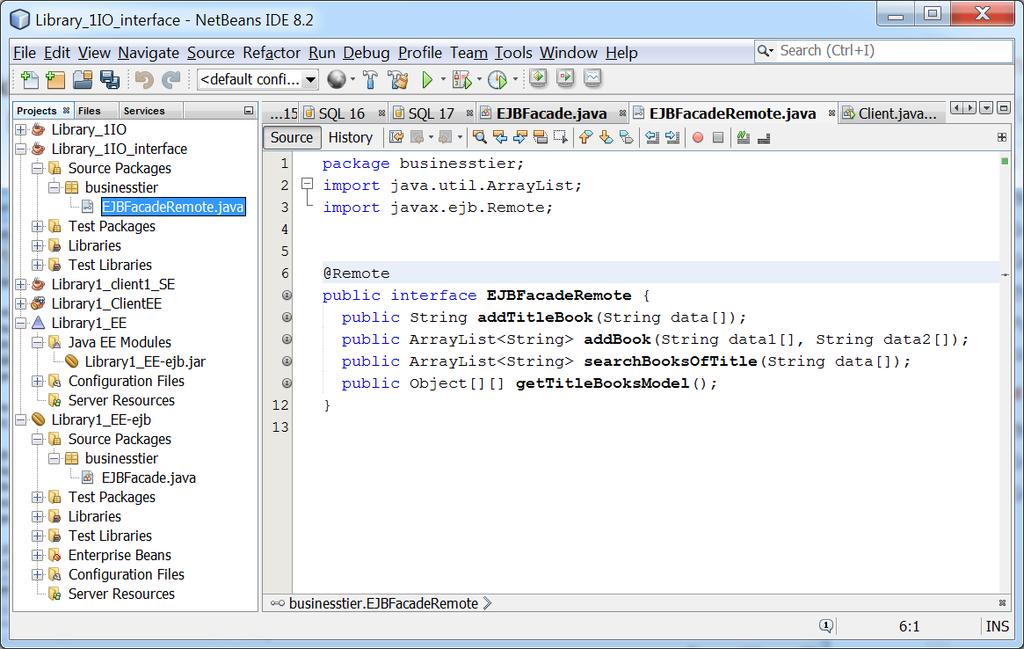Click the History view button
This screenshot has width=1024, height=649.
(350, 137)
